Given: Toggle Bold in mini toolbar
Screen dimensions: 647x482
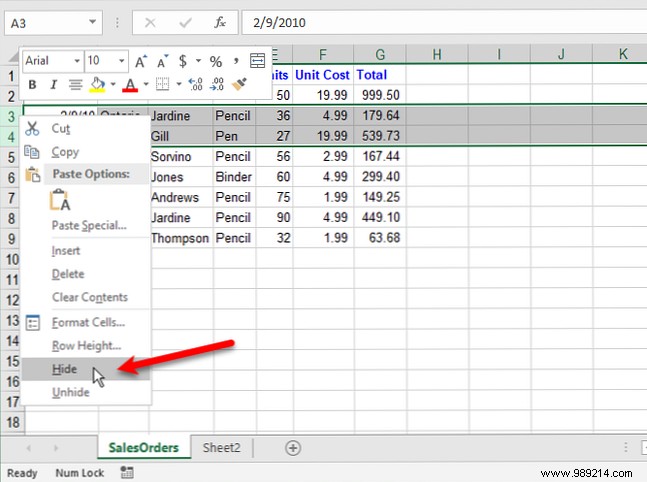Looking at the screenshot, I should 32,85.
